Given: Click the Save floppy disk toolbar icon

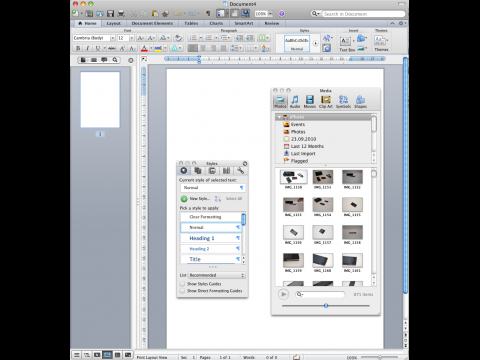Looking at the screenshot, I should coord(110,14).
